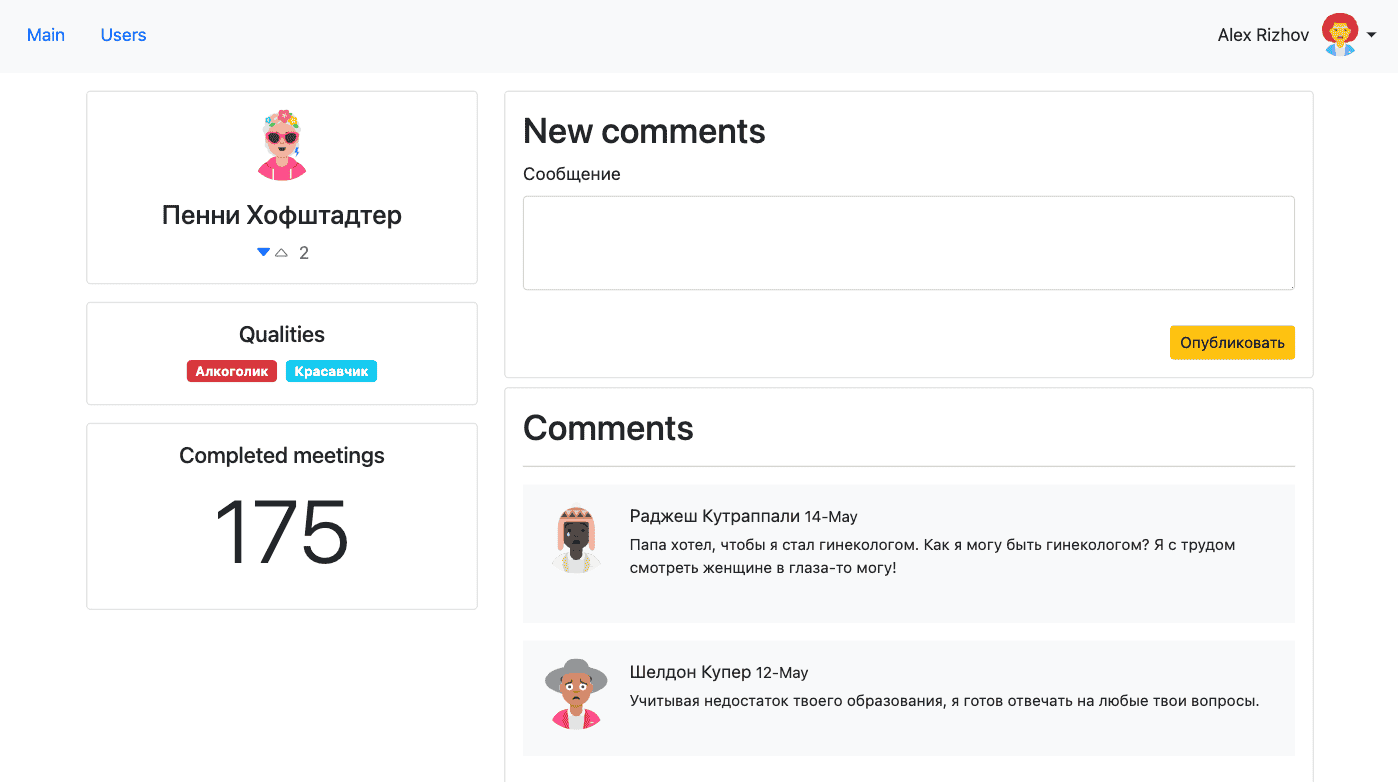Go to the Main page
The width and height of the screenshot is (1398, 782).
point(46,35)
